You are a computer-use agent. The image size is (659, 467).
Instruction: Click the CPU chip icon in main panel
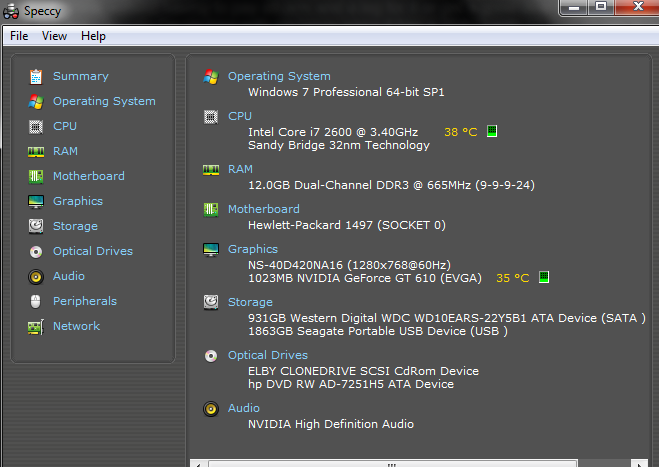click(x=211, y=117)
